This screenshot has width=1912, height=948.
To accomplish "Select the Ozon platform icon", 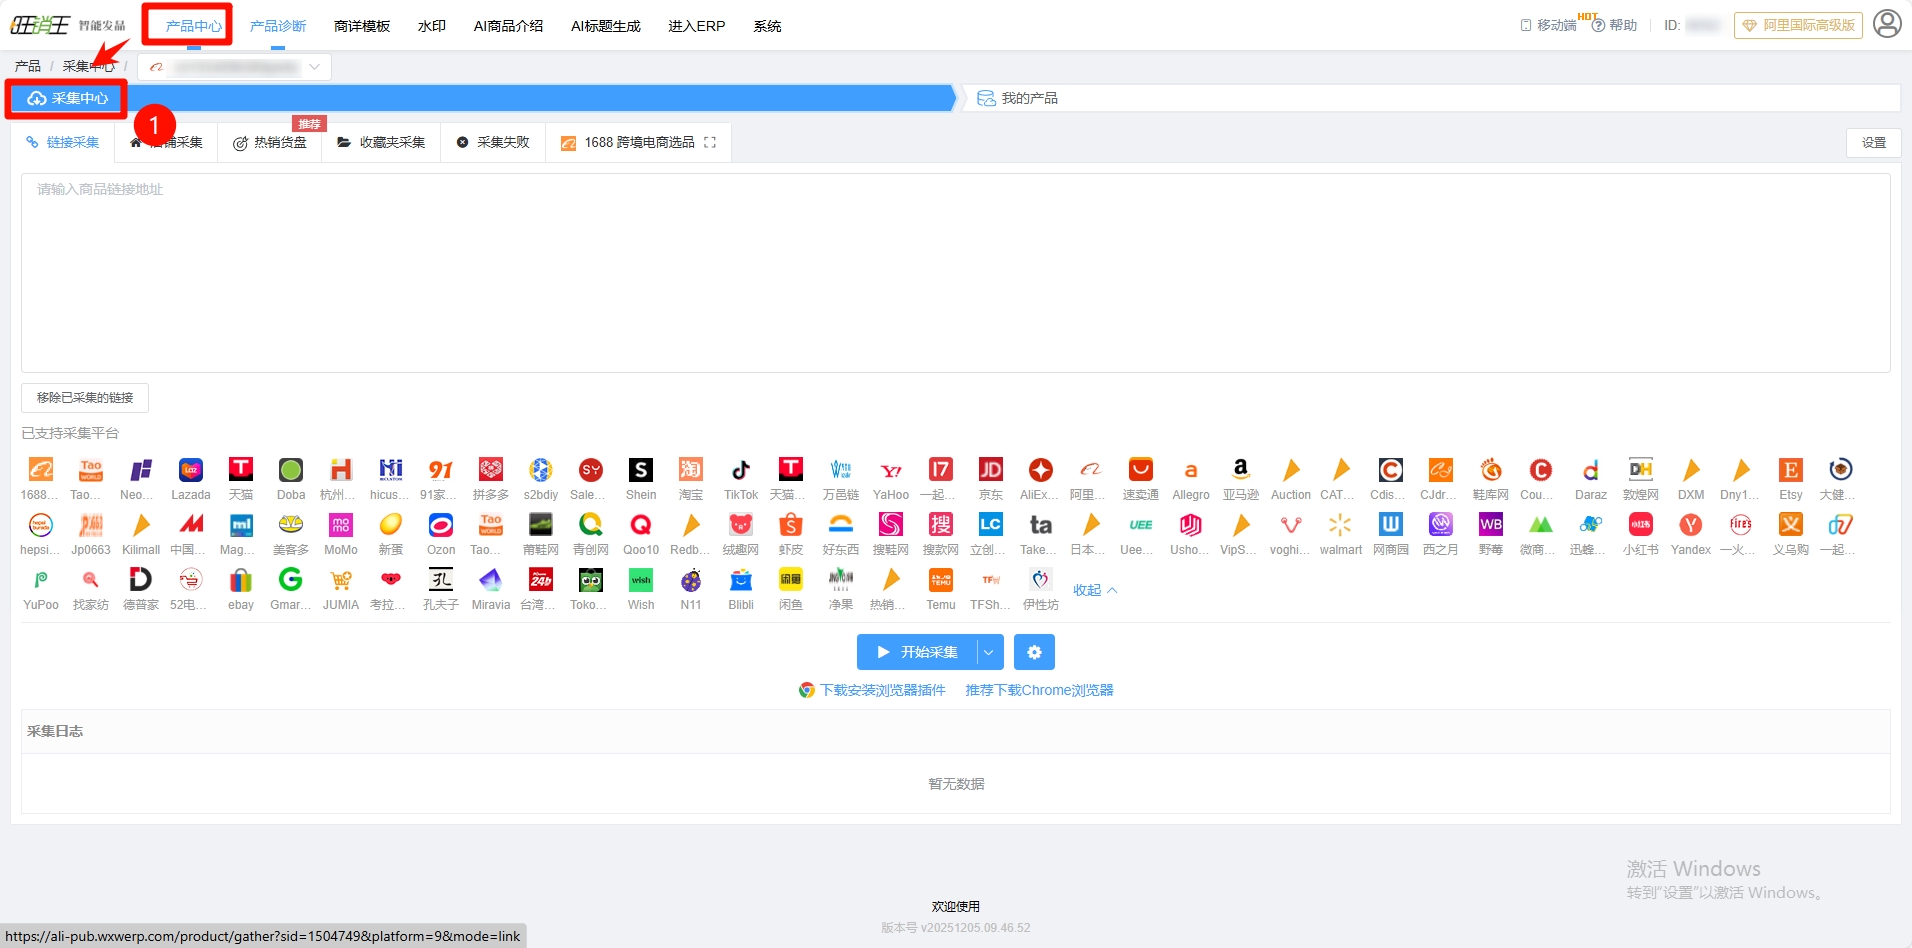I will [x=440, y=526].
